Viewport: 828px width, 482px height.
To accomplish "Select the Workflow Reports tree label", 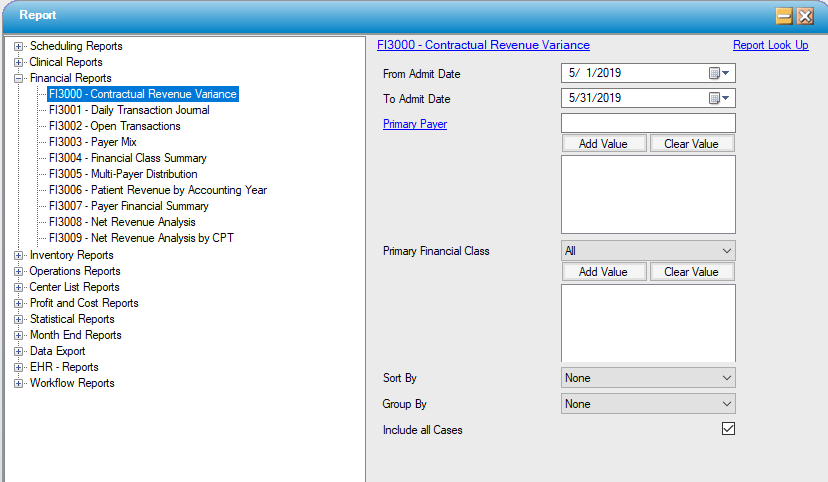I will pyautogui.click(x=72, y=383).
